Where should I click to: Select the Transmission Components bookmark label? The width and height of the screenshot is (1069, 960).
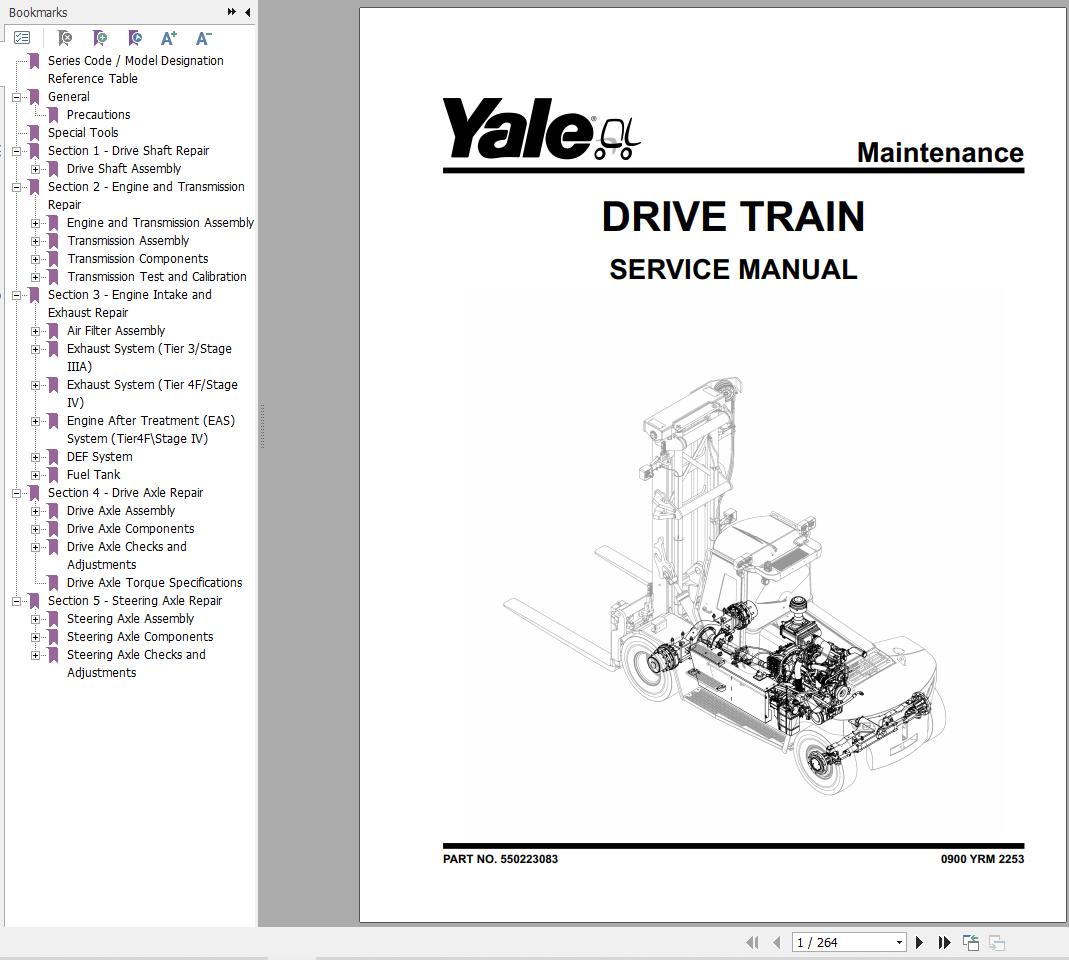click(137, 258)
